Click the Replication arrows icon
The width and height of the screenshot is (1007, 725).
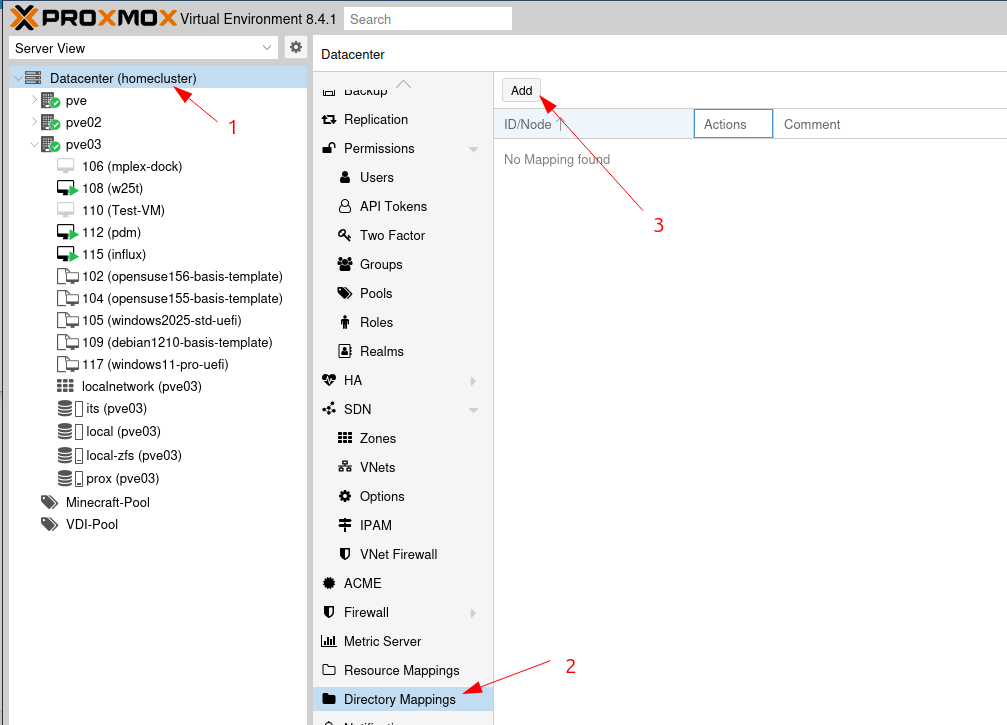pos(329,119)
